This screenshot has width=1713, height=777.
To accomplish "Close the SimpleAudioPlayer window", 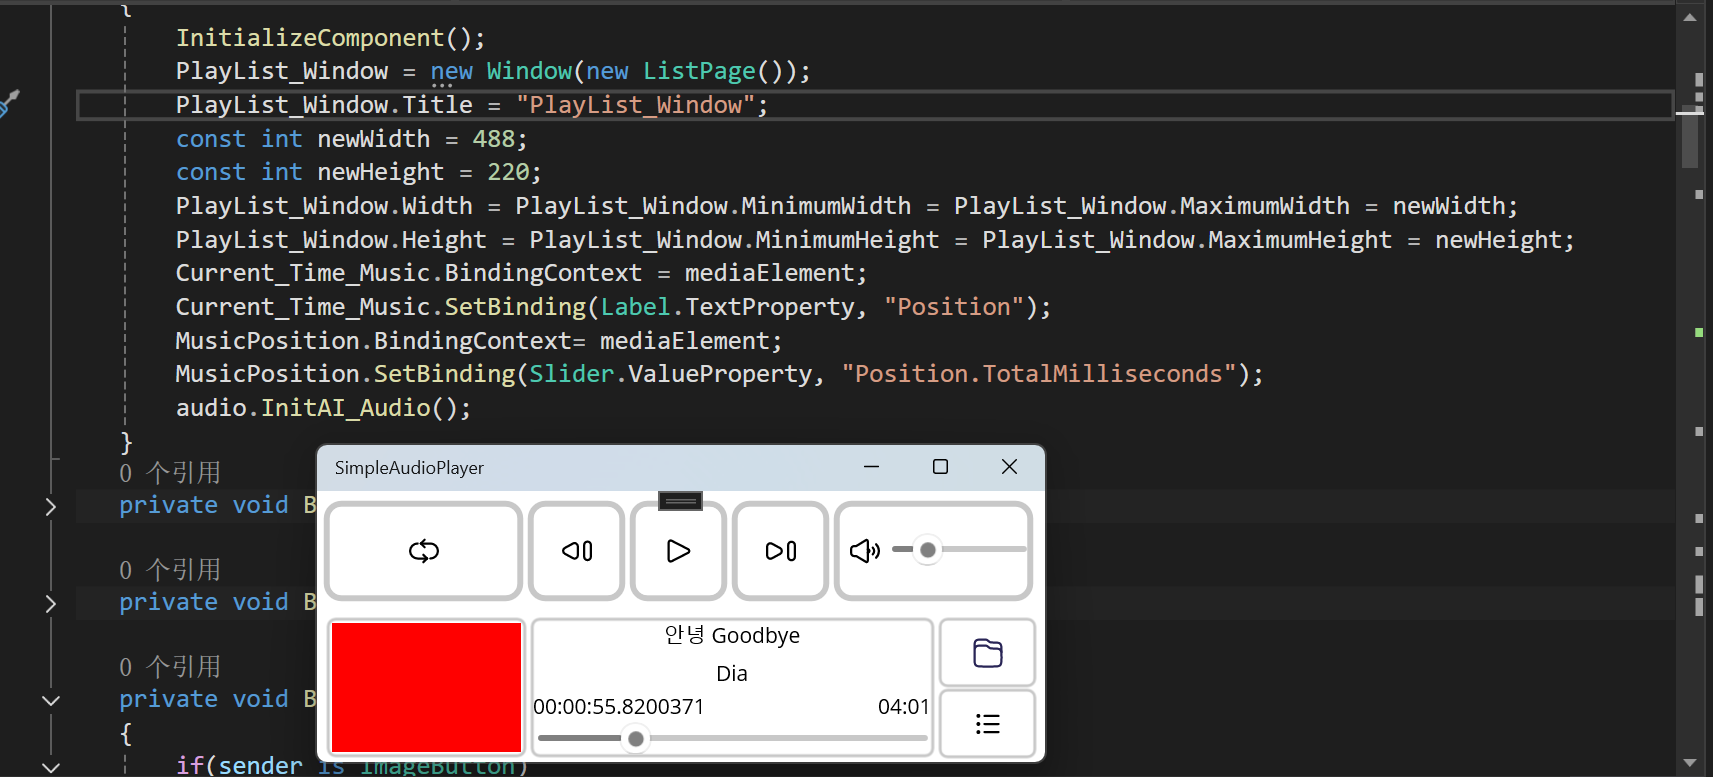I will [1010, 467].
